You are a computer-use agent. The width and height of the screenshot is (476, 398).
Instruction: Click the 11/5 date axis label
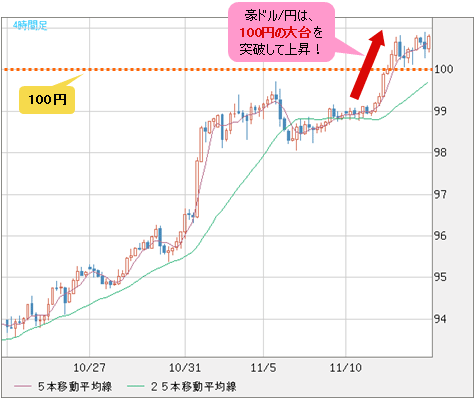click(263, 368)
